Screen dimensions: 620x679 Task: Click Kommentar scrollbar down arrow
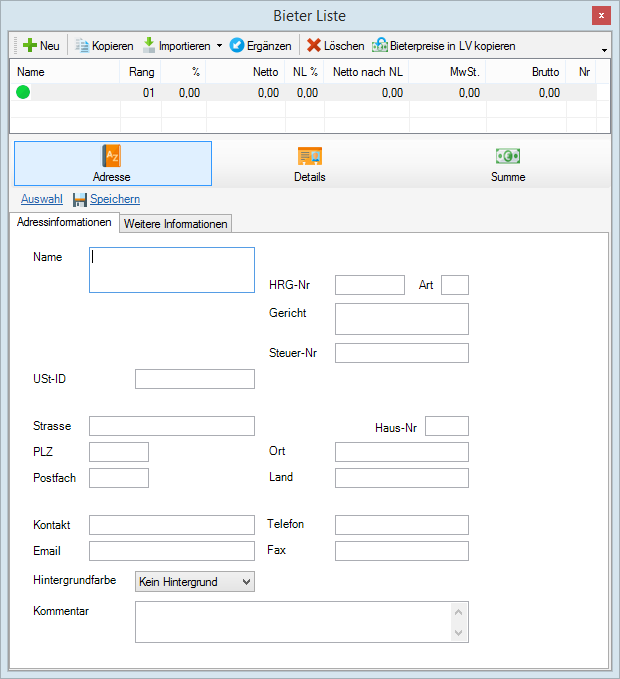point(459,633)
